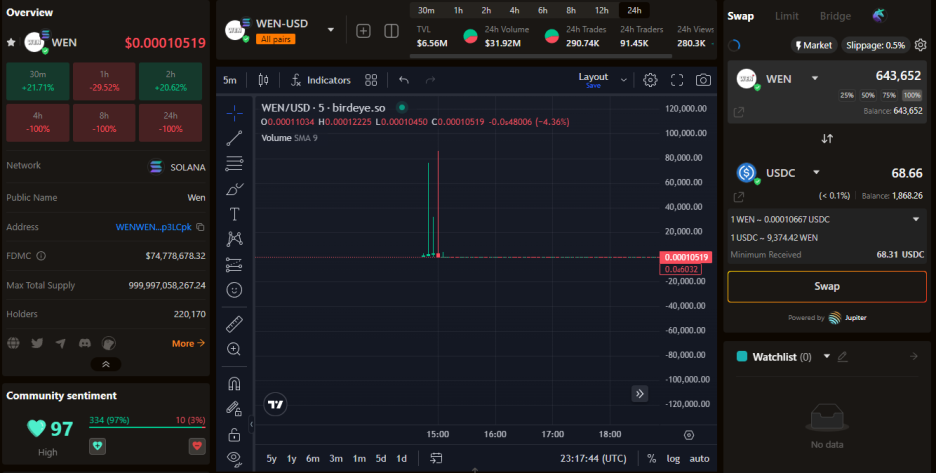Viewport: 936px width, 473px height.
Task: Take a chart snapshot with camera icon
Action: click(703, 80)
